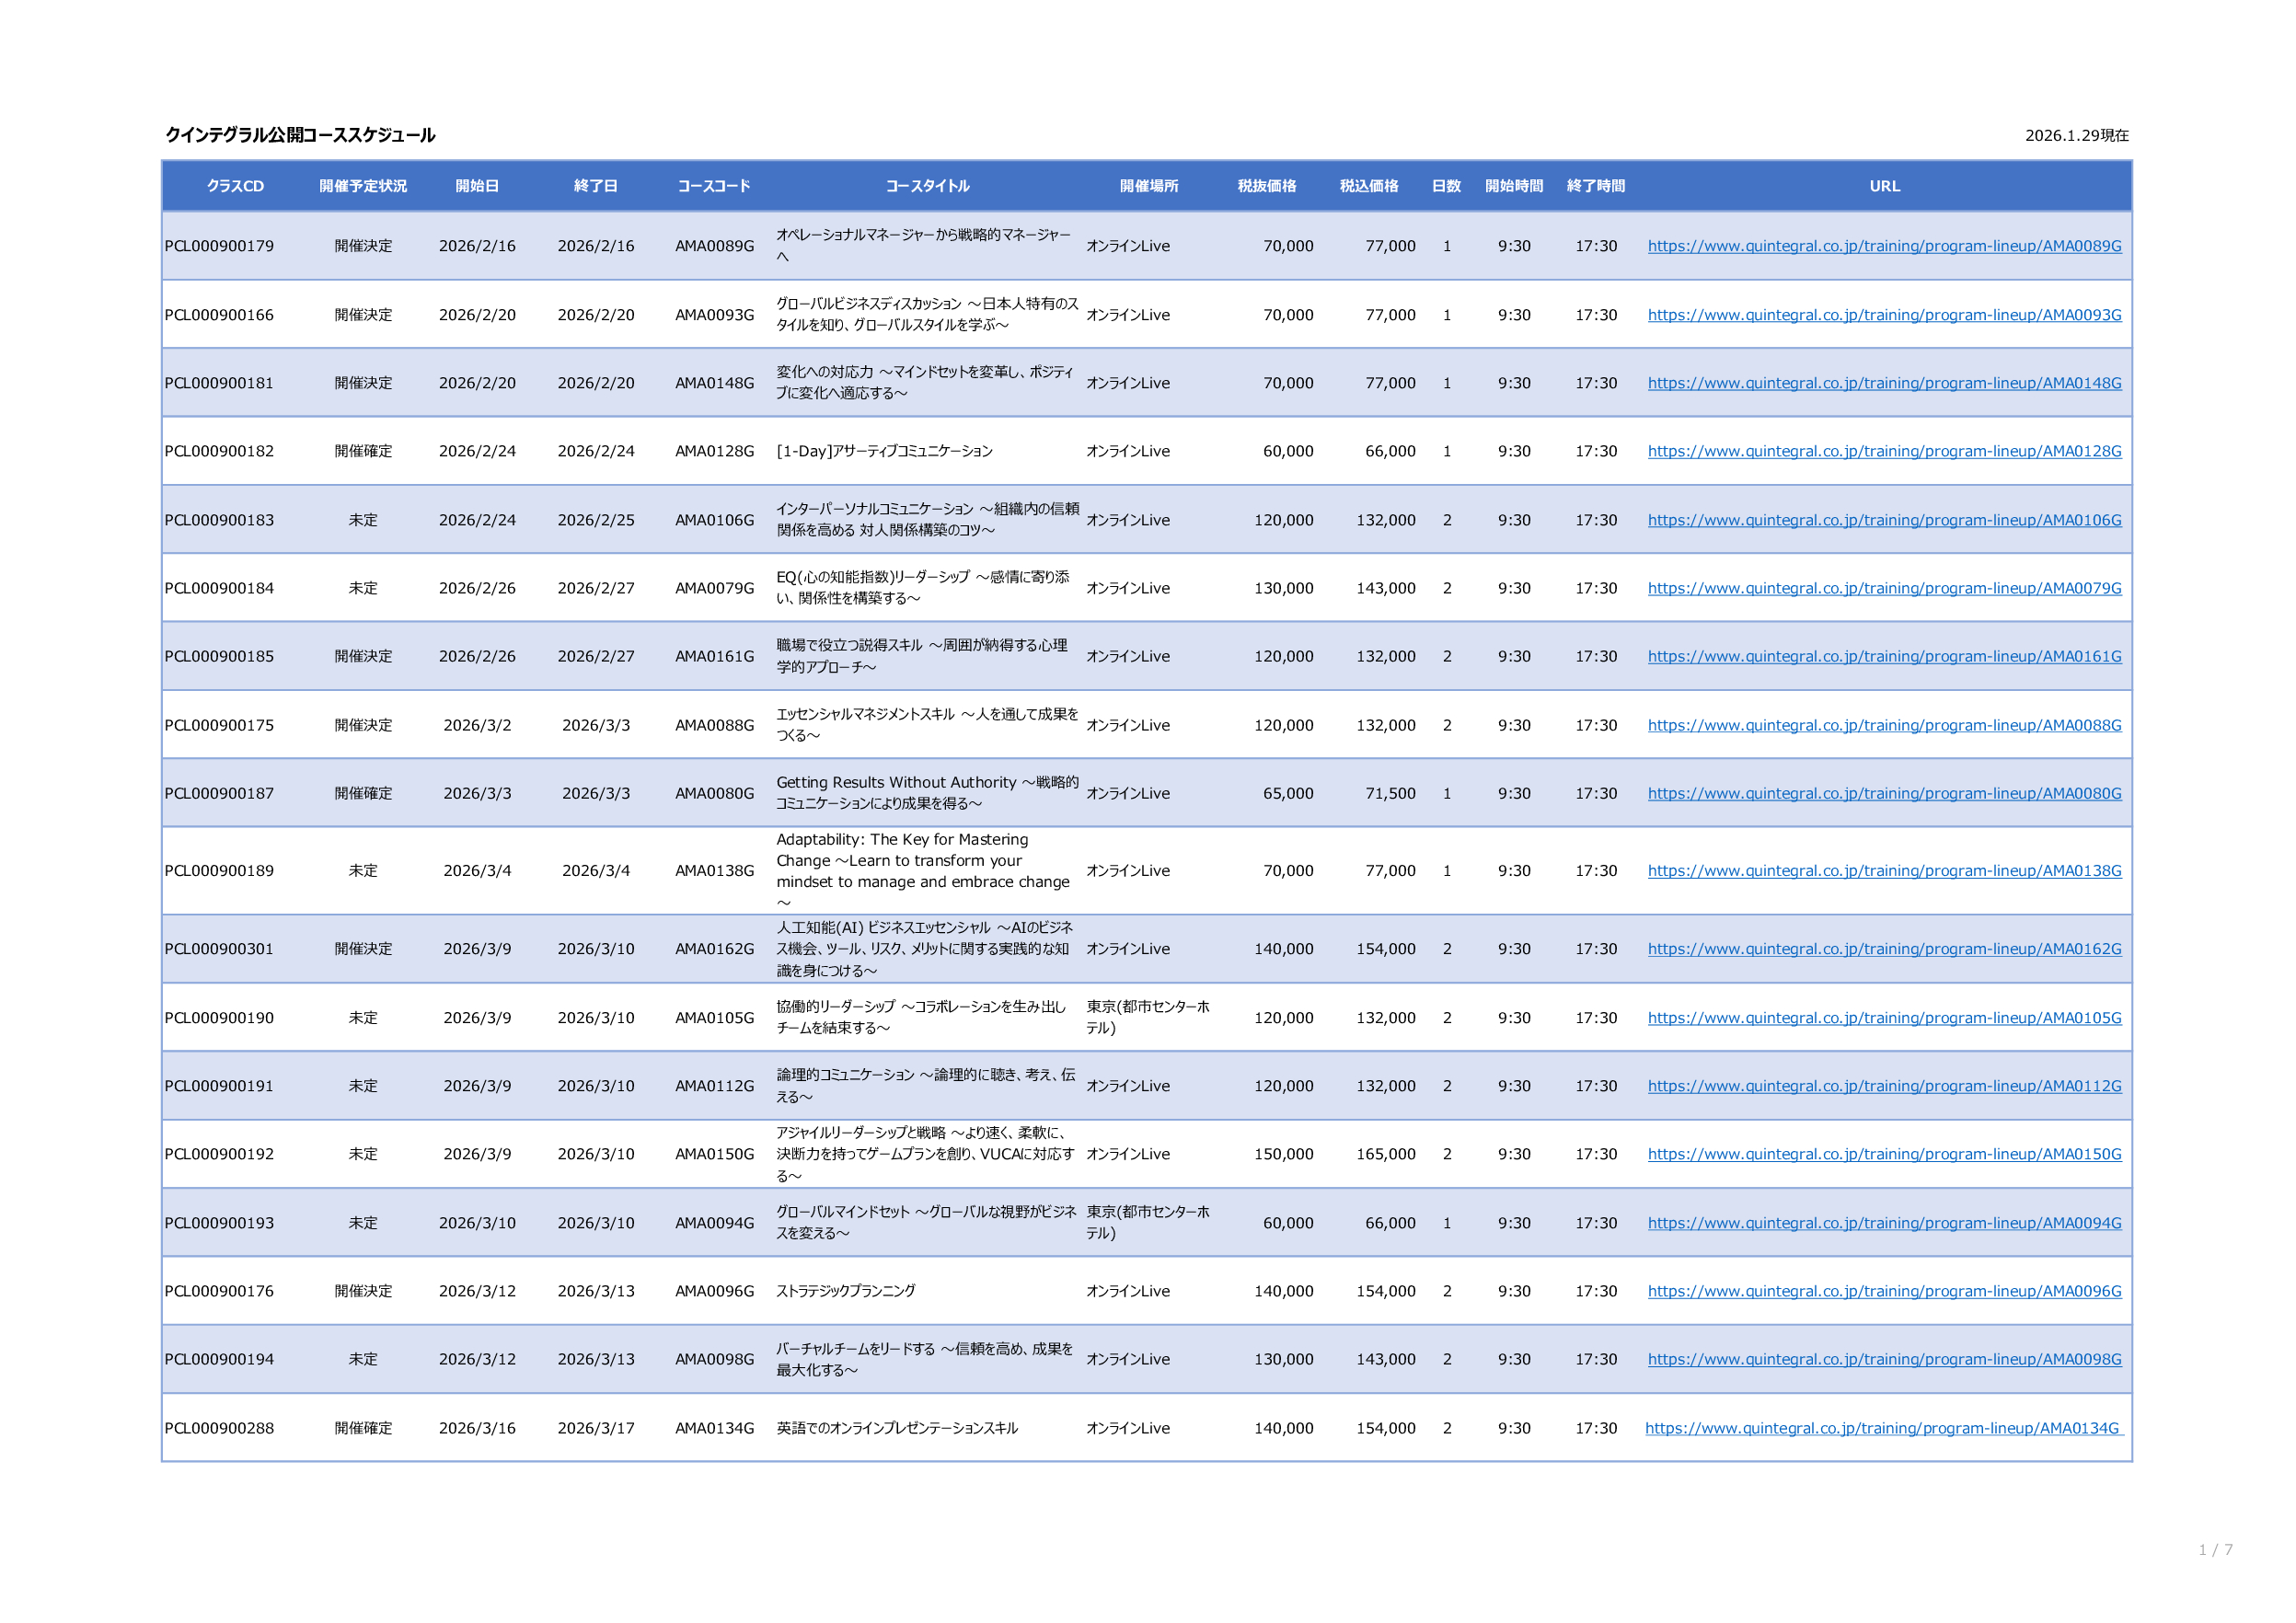Open the AMA0089G course URL link
The image size is (2296, 1623).
point(1884,246)
